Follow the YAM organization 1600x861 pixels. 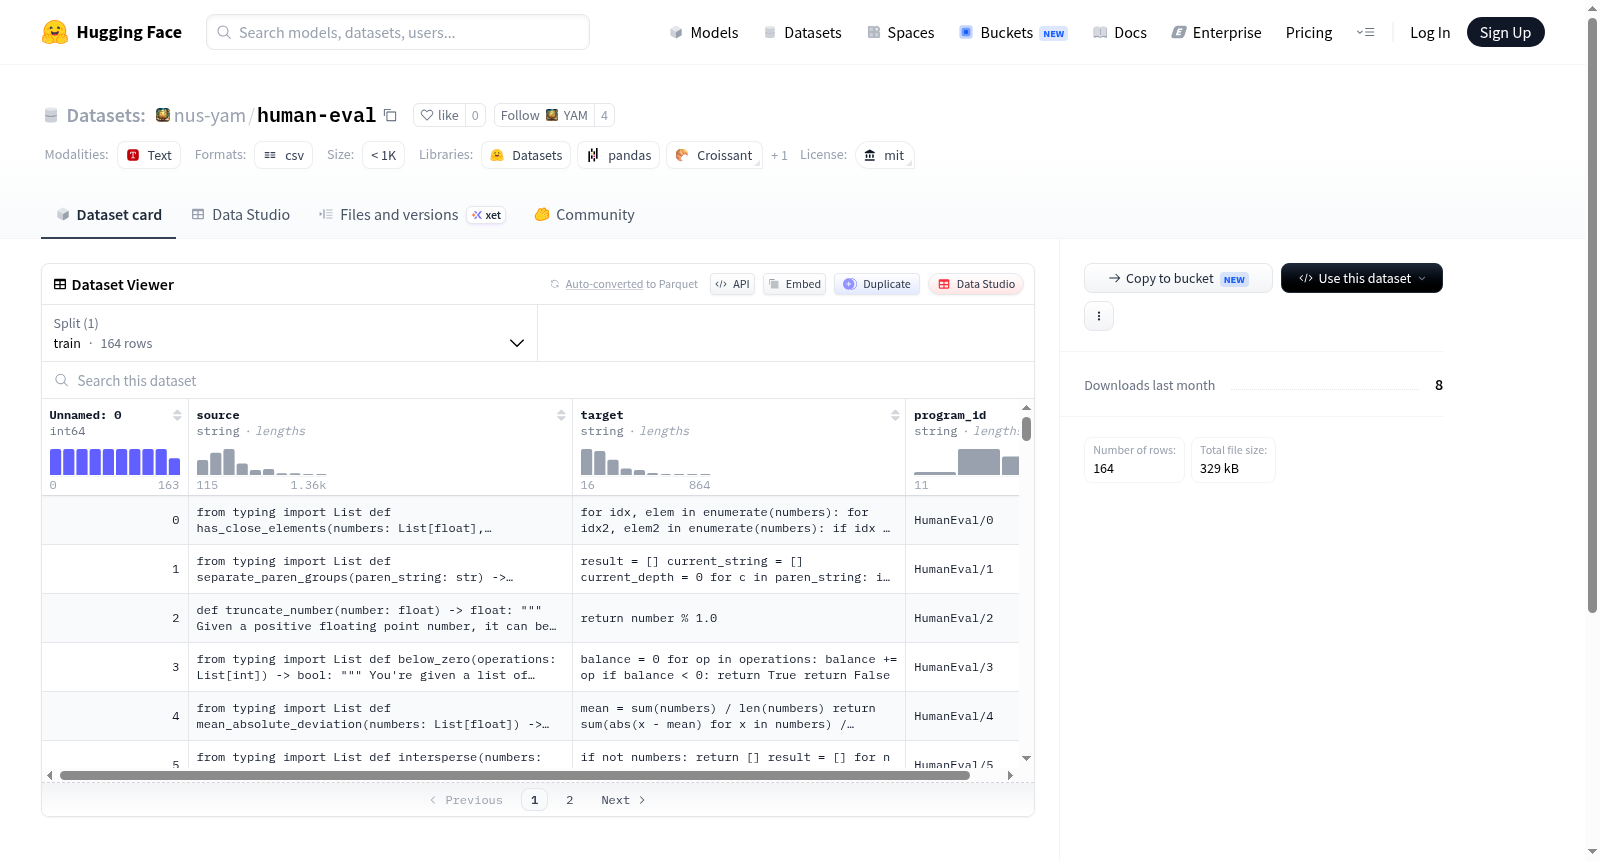544,115
